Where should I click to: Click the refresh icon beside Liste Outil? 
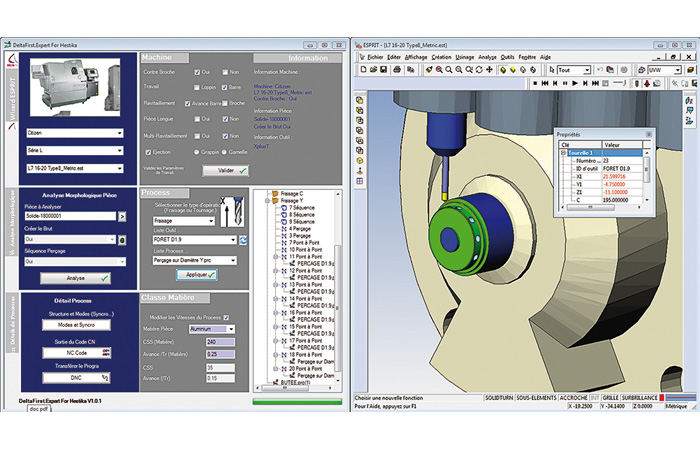pos(243,240)
